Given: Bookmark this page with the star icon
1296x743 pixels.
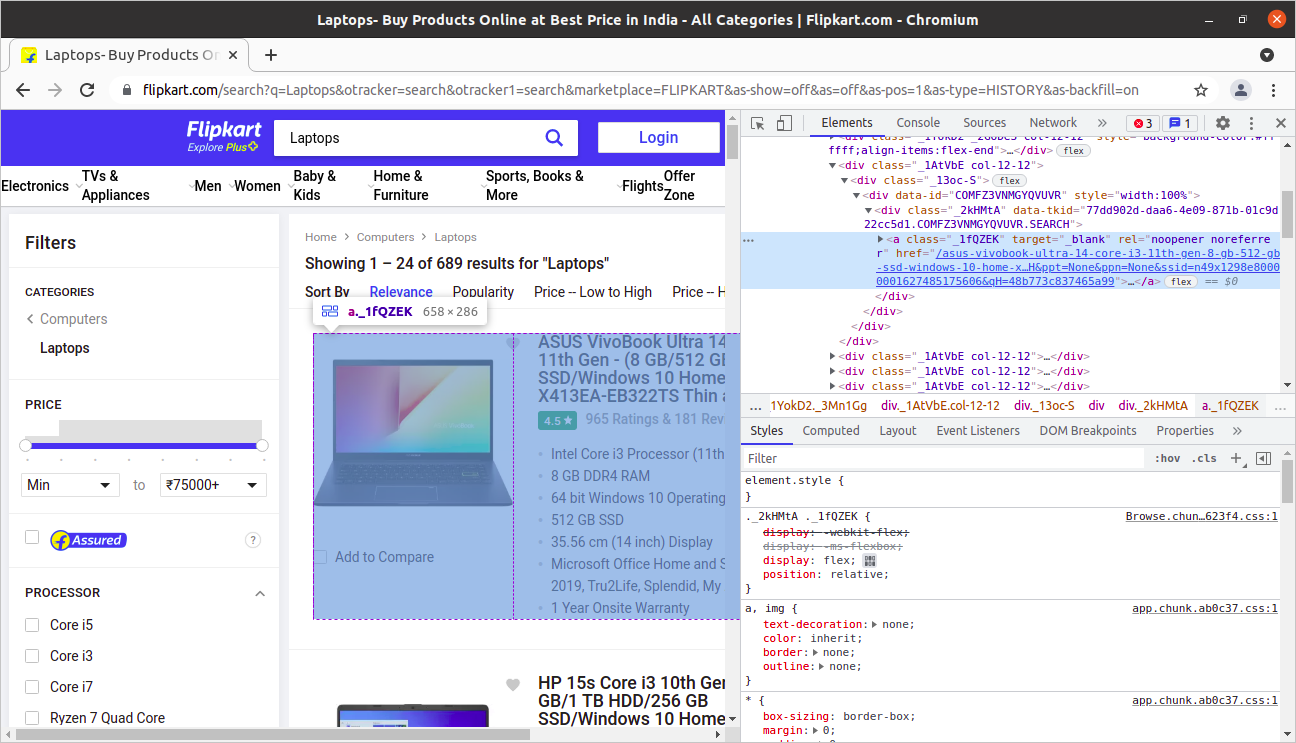Looking at the screenshot, I should pyautogui.click(x=1201, y=90).
